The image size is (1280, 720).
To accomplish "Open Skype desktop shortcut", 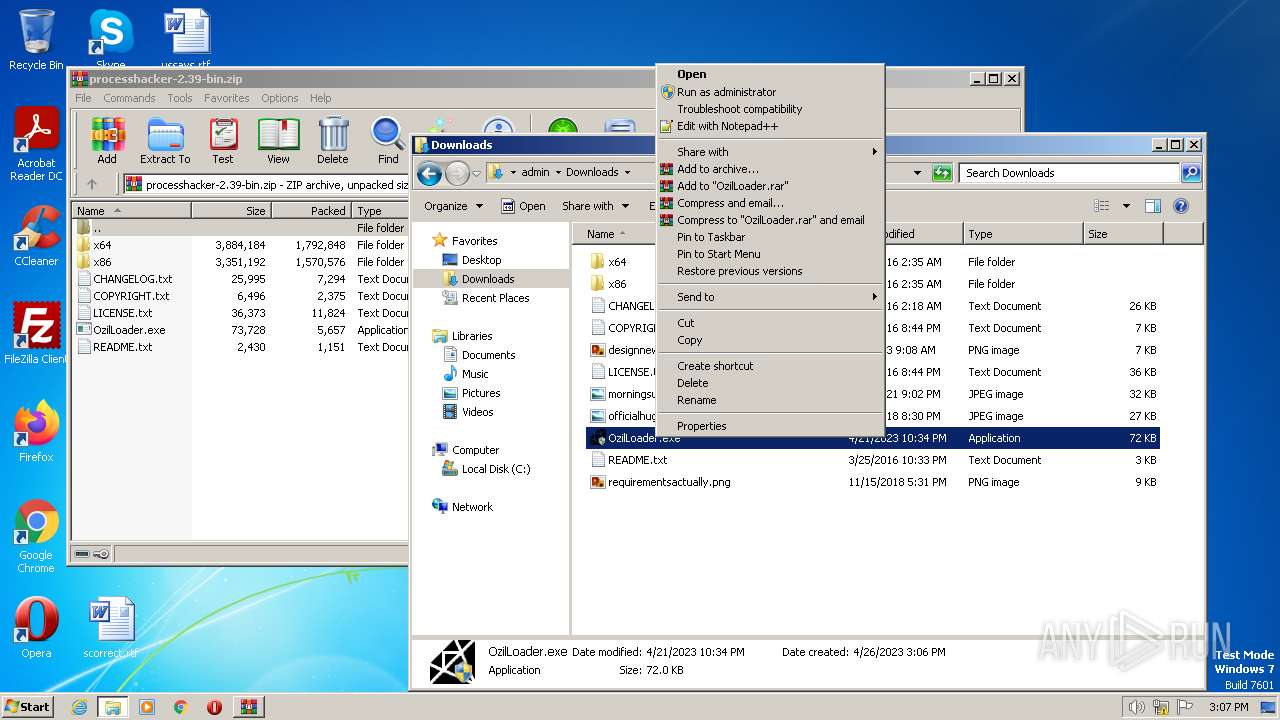I will tap(110, 39).
